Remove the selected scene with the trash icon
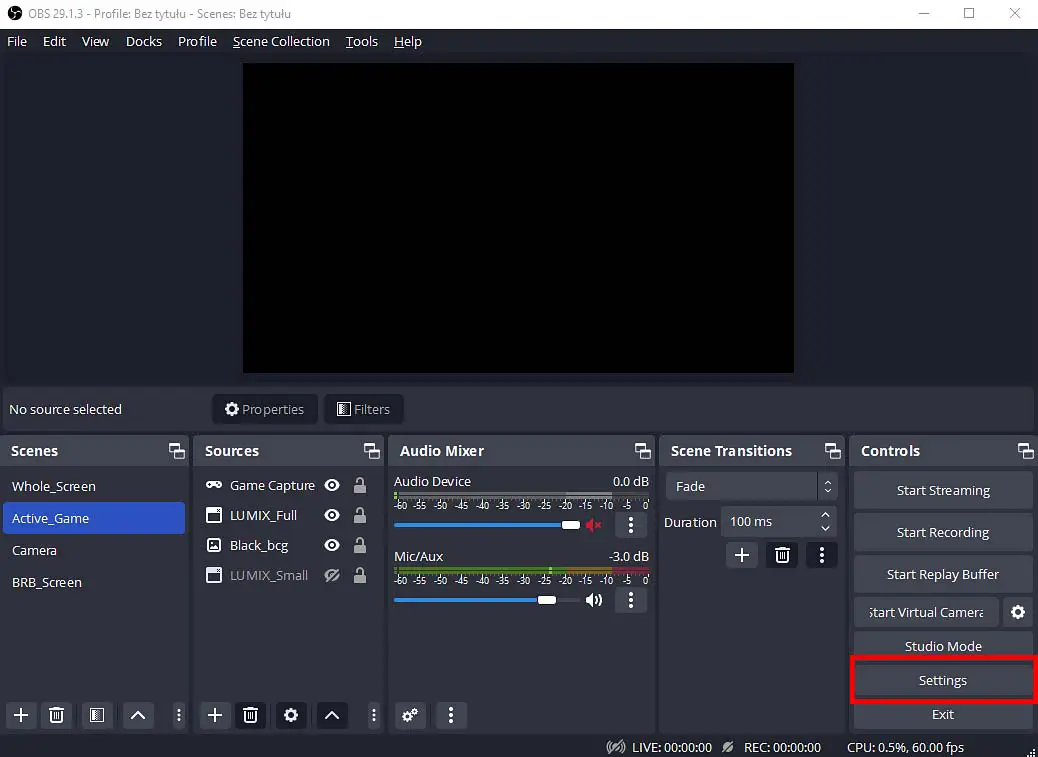 click(57, 715)
